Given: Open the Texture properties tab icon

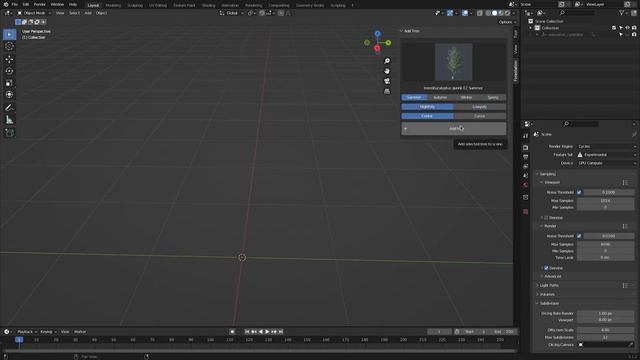Looking at the screenshot, I should pos(526,212).
